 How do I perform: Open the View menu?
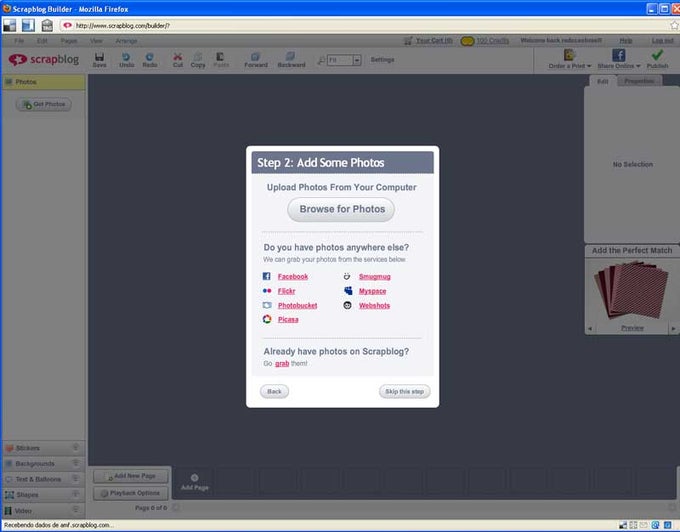click(x=96, y=41)
